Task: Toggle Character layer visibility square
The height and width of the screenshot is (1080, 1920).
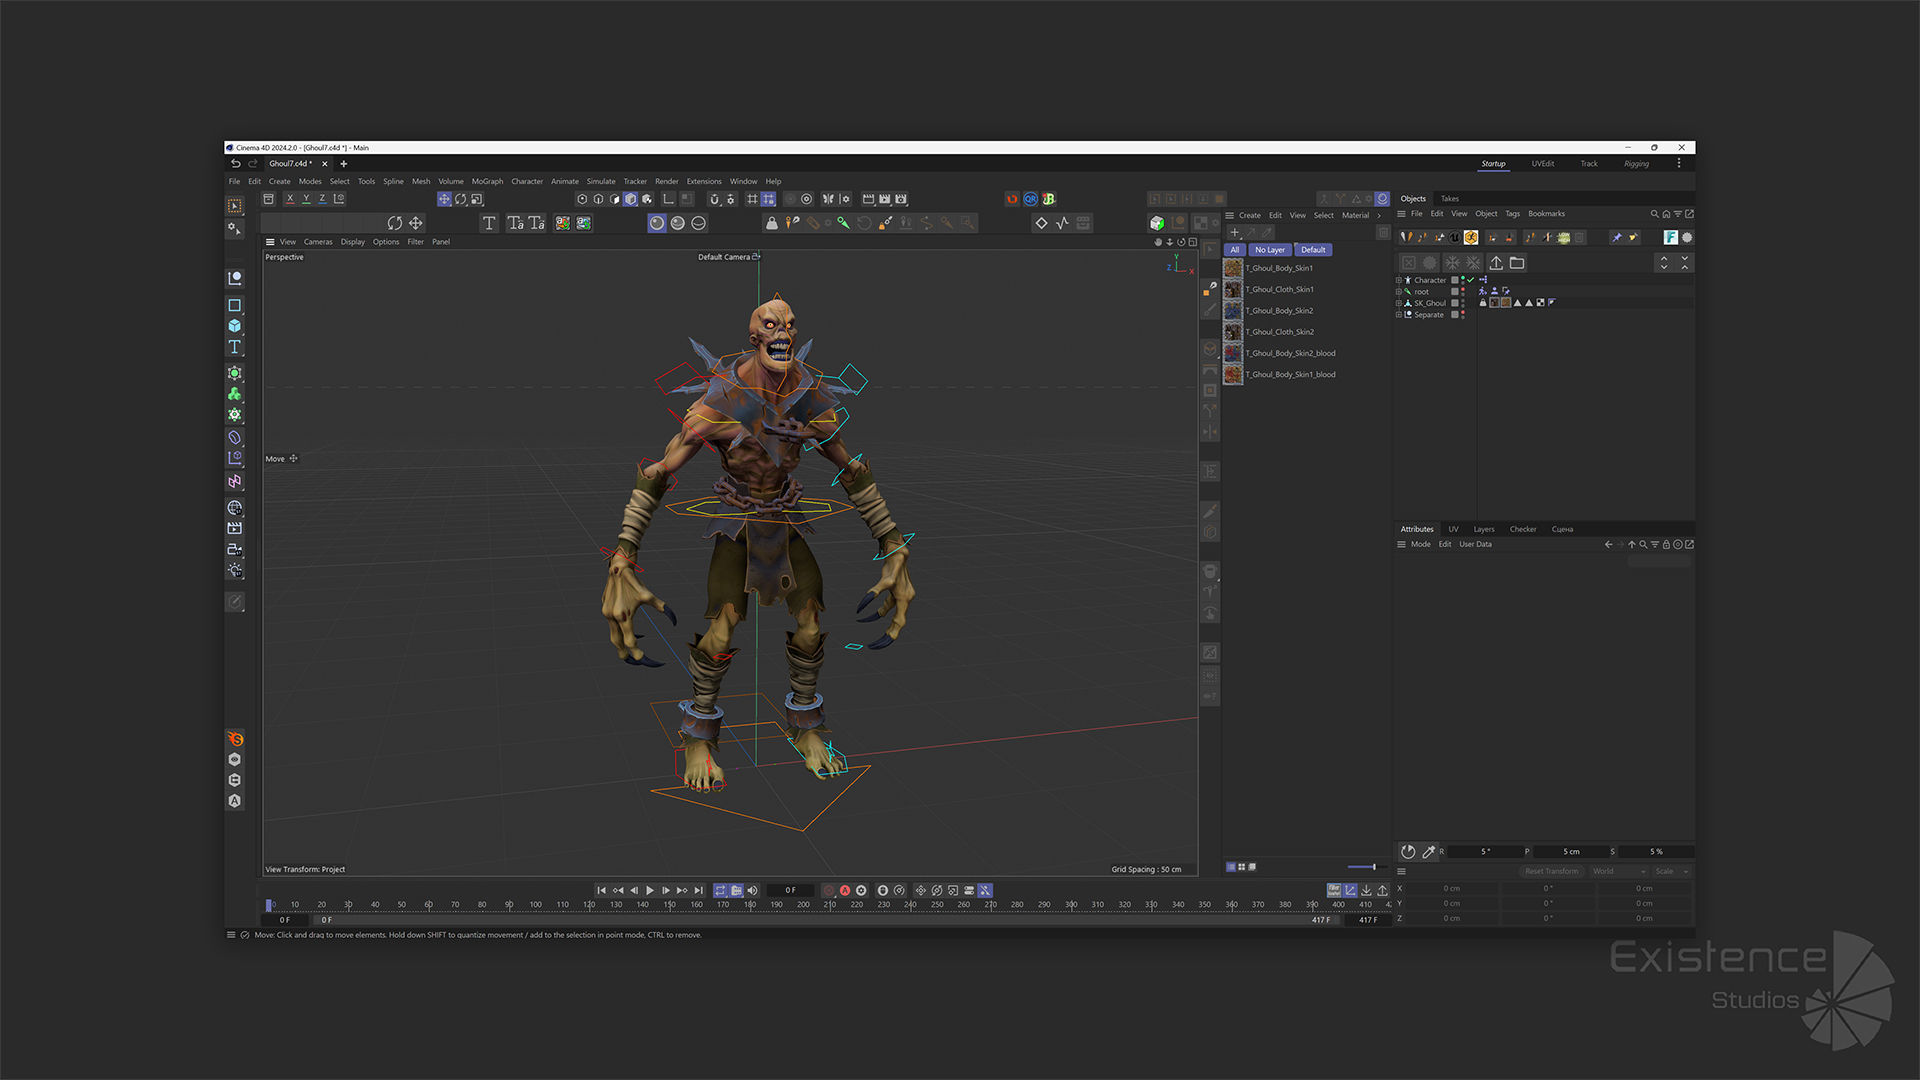Action: pyautogui.click(x=1455, y=280)
